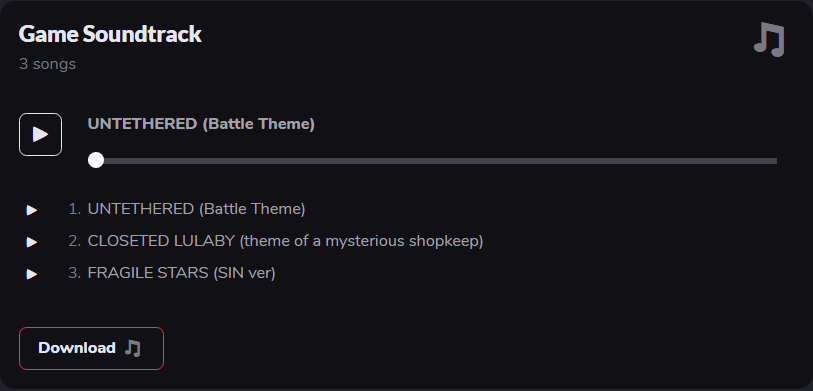
Task: Play FRAGILE STARS using its small play icon
Action: [x=32, y=274]
